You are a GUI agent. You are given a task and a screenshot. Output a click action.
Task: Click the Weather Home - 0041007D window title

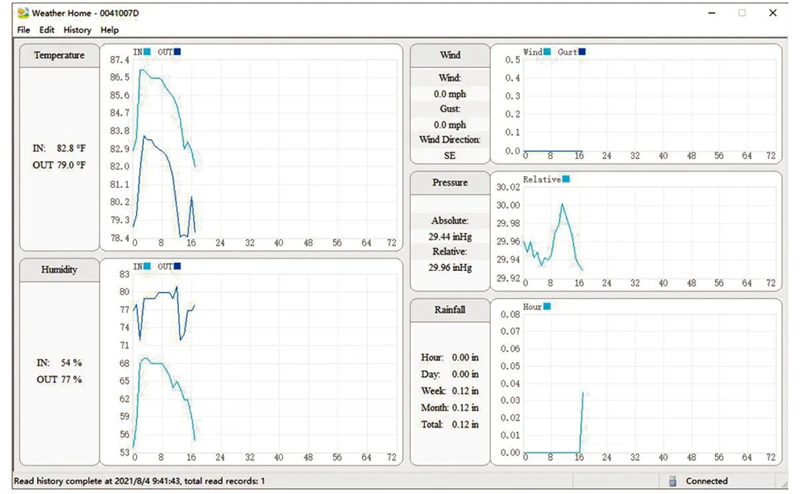(x=85, y=13)
